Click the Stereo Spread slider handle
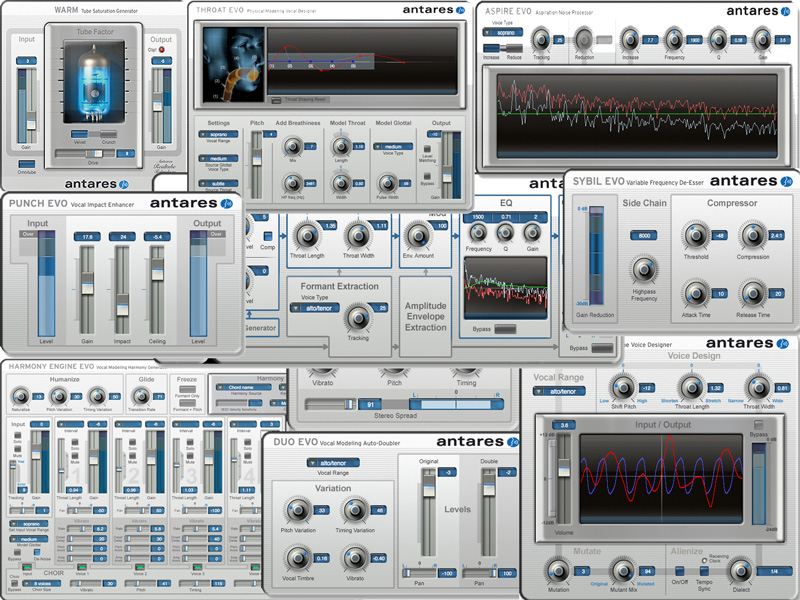 349,405
